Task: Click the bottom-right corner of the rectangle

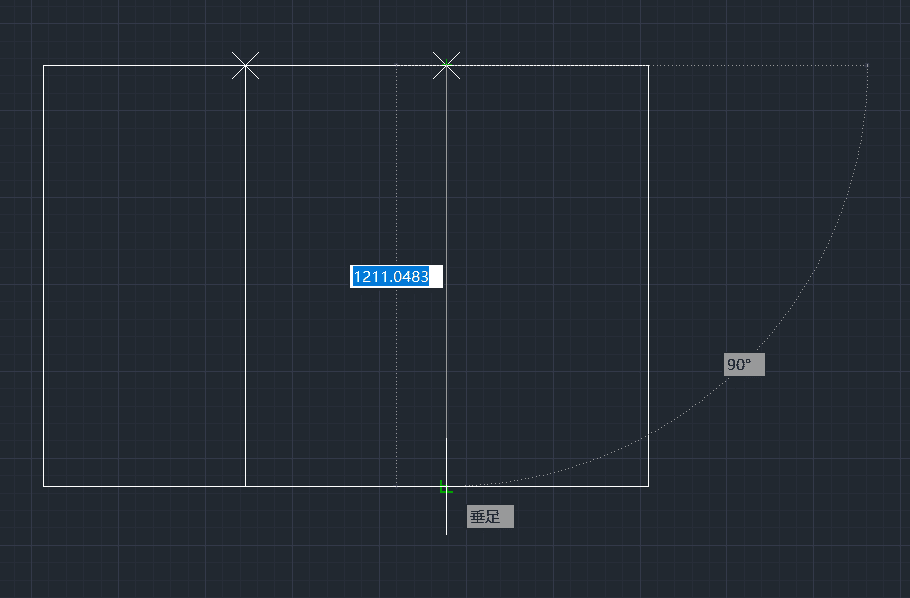Action: (x=649, y=486)
